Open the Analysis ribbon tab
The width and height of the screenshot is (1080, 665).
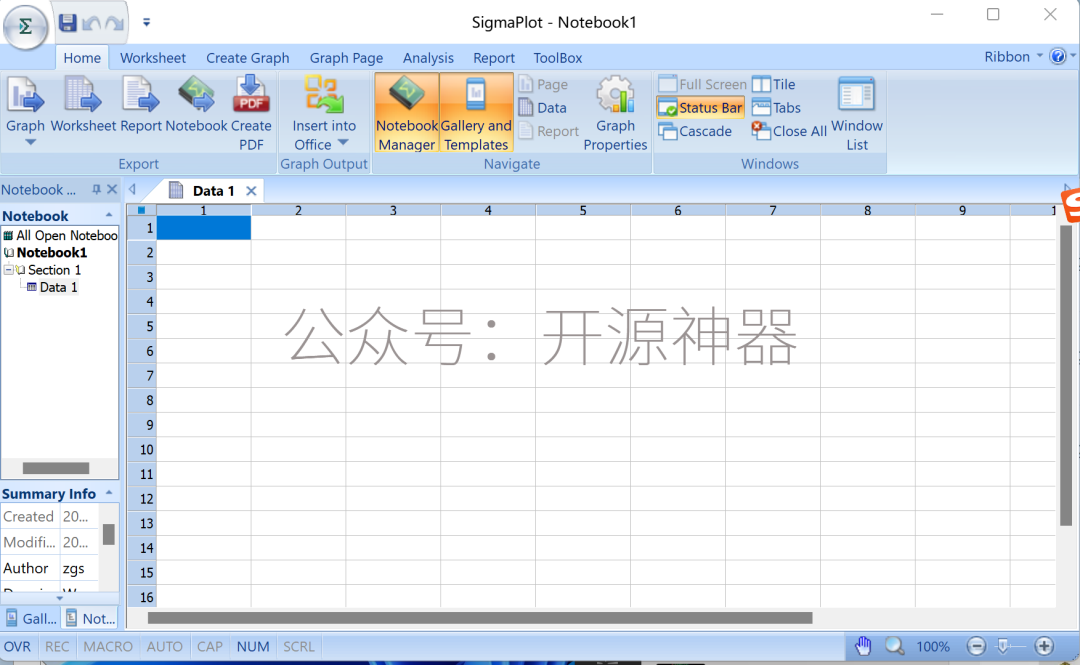point(428,58)
